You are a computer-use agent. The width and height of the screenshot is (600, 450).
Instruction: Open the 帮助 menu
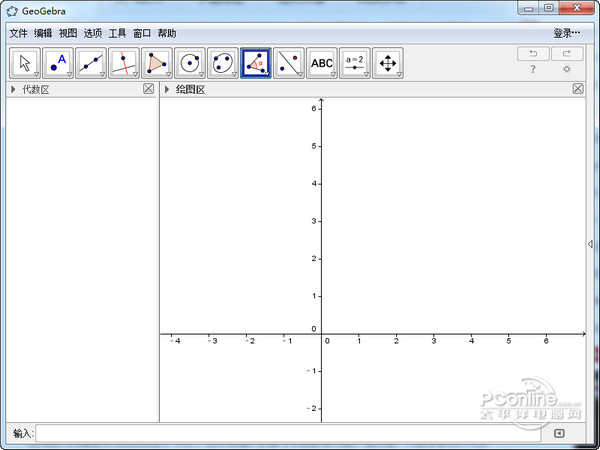pos(167,33)
